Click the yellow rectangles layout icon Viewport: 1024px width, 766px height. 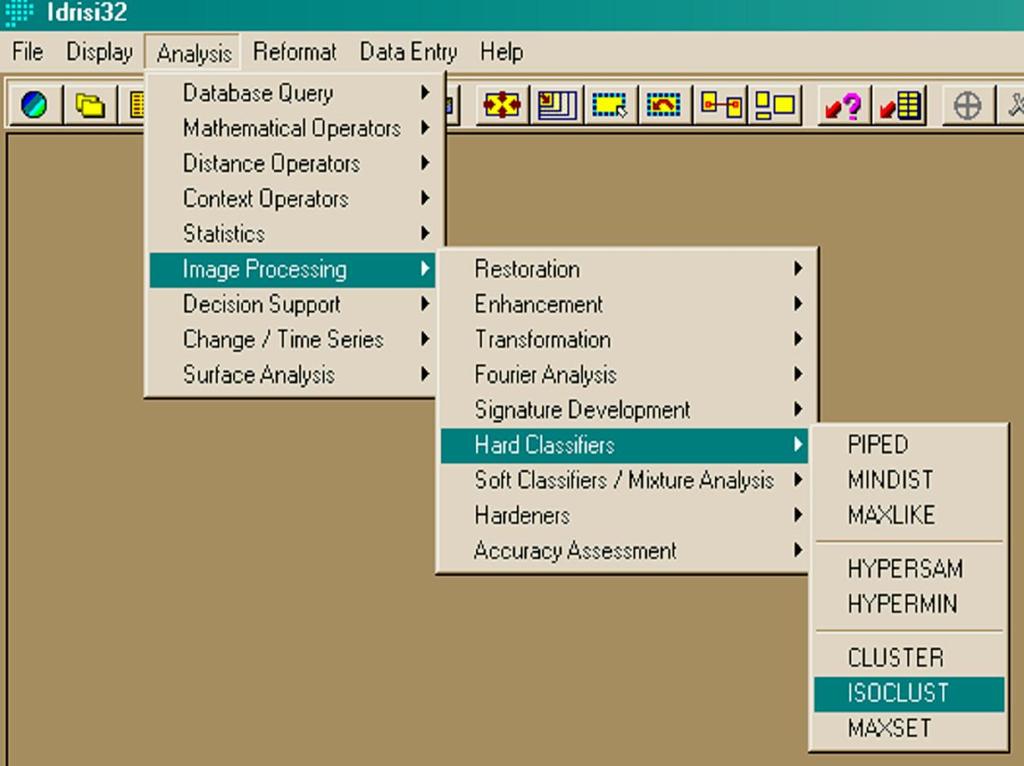coord(775,104)
